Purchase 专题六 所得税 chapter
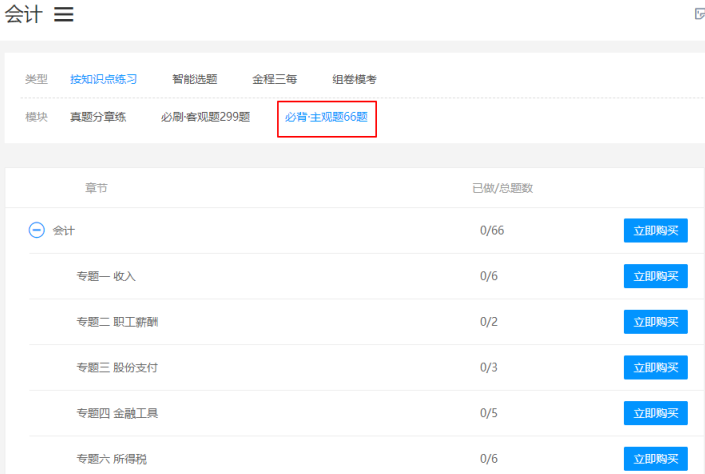 (655, 459)
